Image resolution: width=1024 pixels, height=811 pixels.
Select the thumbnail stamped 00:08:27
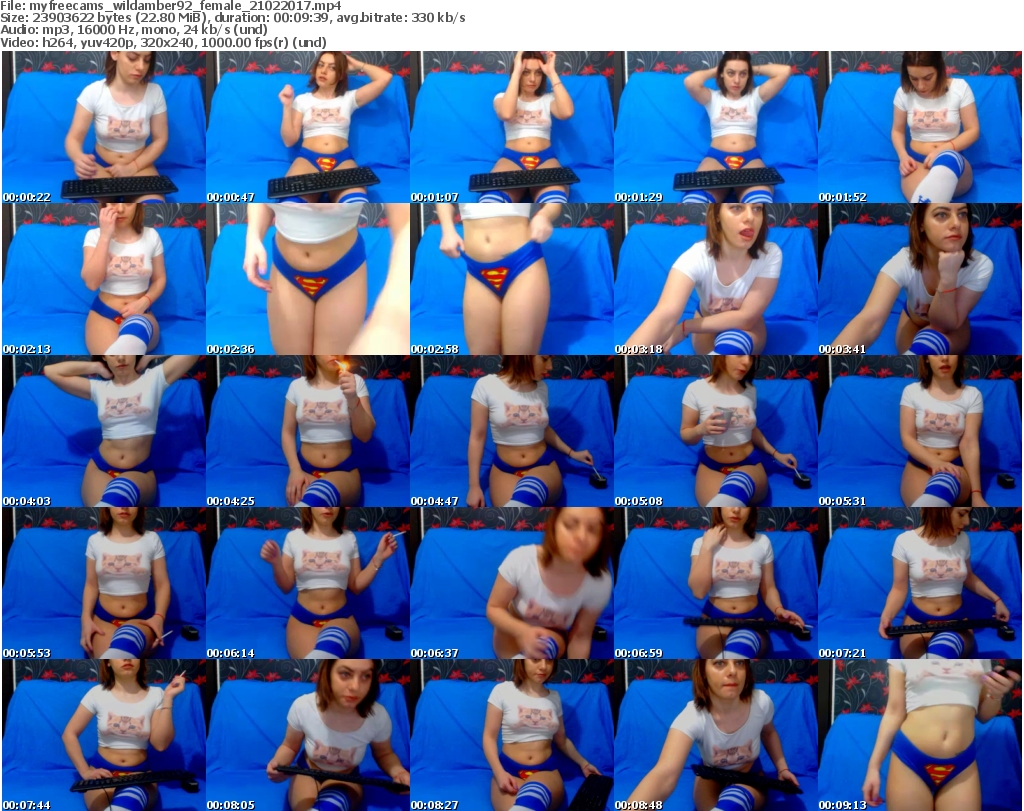click(x=512, y=735)
